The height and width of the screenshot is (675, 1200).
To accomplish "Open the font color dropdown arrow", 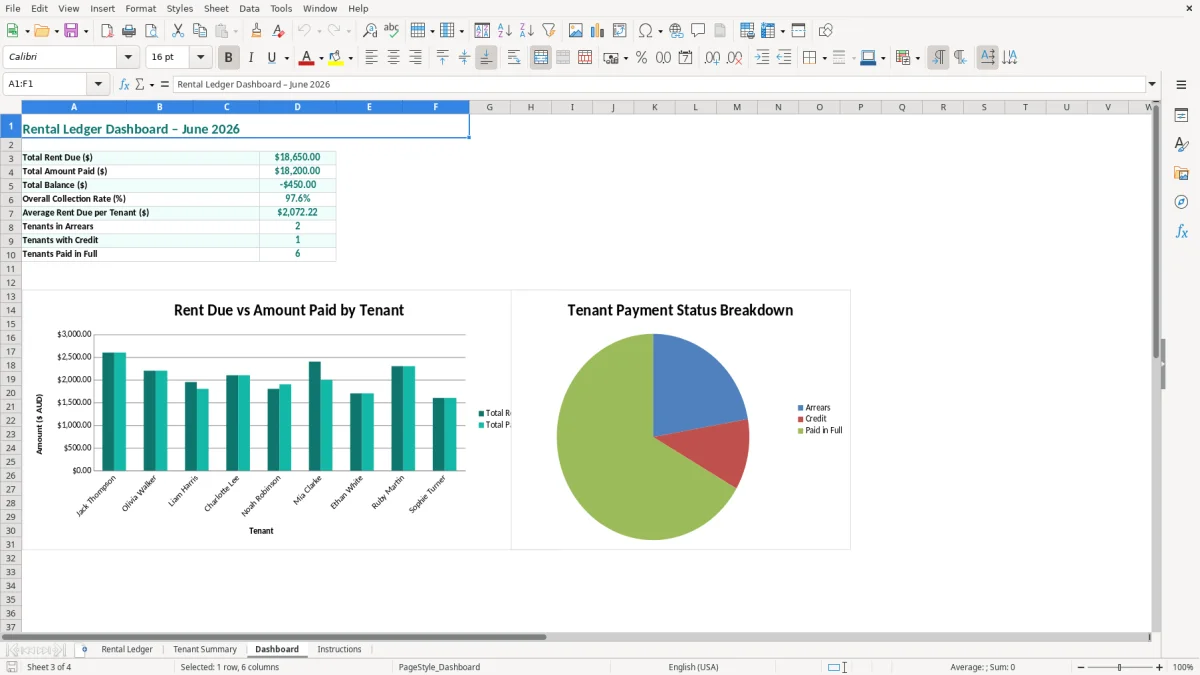I will tap(322, 59).
